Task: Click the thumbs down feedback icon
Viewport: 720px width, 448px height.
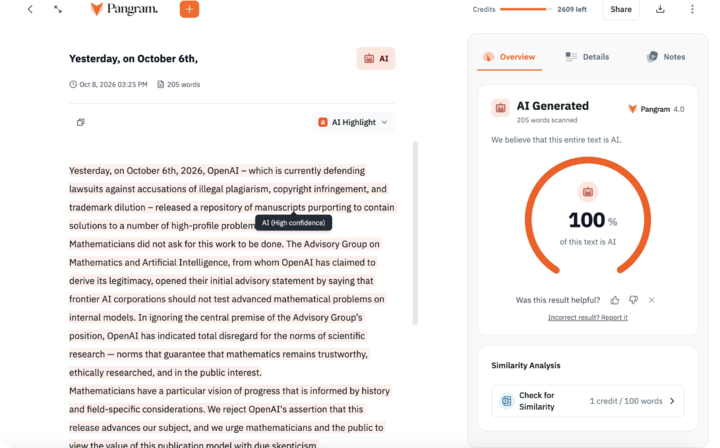Action: tap(633, 300)
